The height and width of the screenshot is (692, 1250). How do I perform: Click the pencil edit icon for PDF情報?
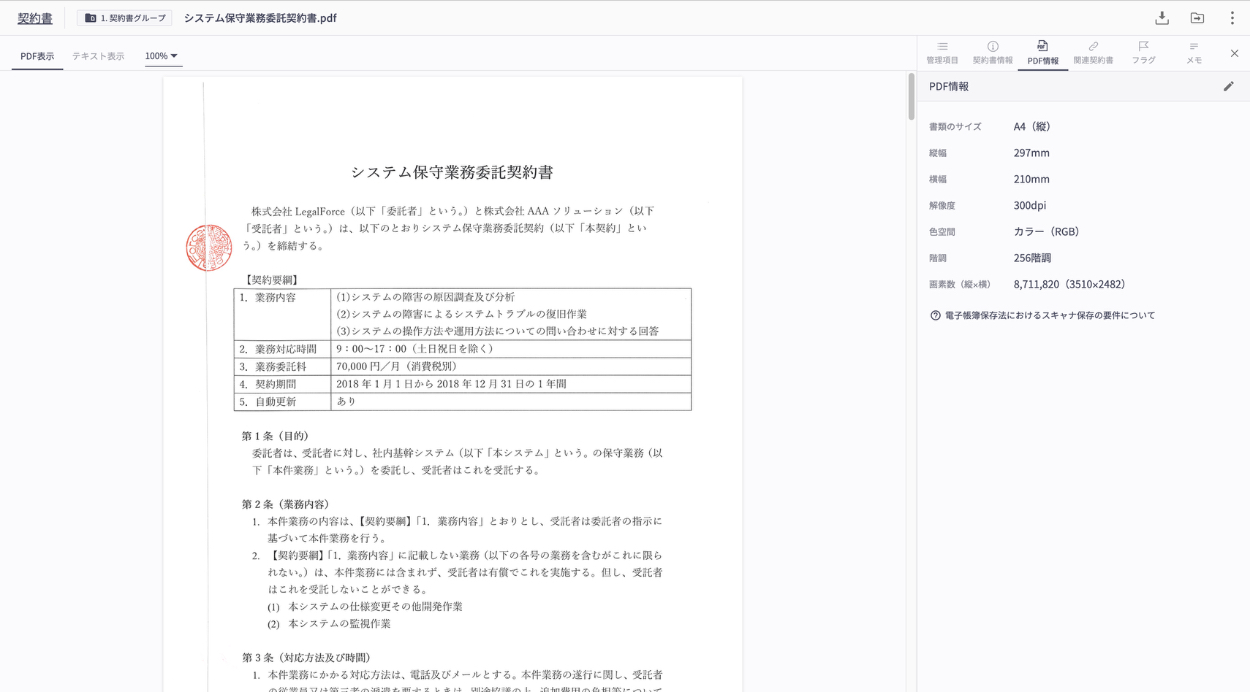click(1228, 86)
